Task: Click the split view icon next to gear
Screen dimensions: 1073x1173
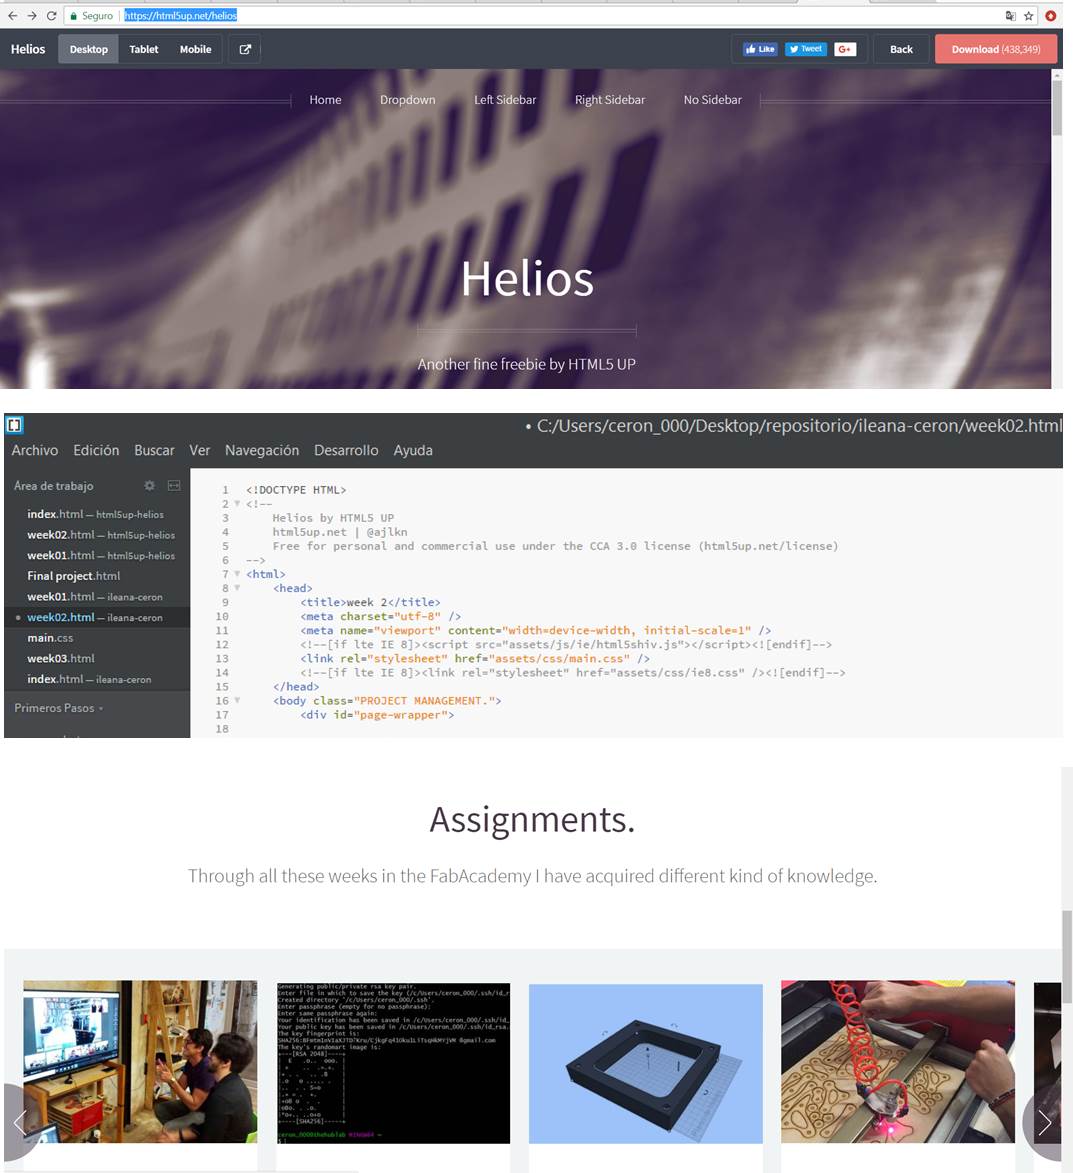Action: [x=174, y=486]
